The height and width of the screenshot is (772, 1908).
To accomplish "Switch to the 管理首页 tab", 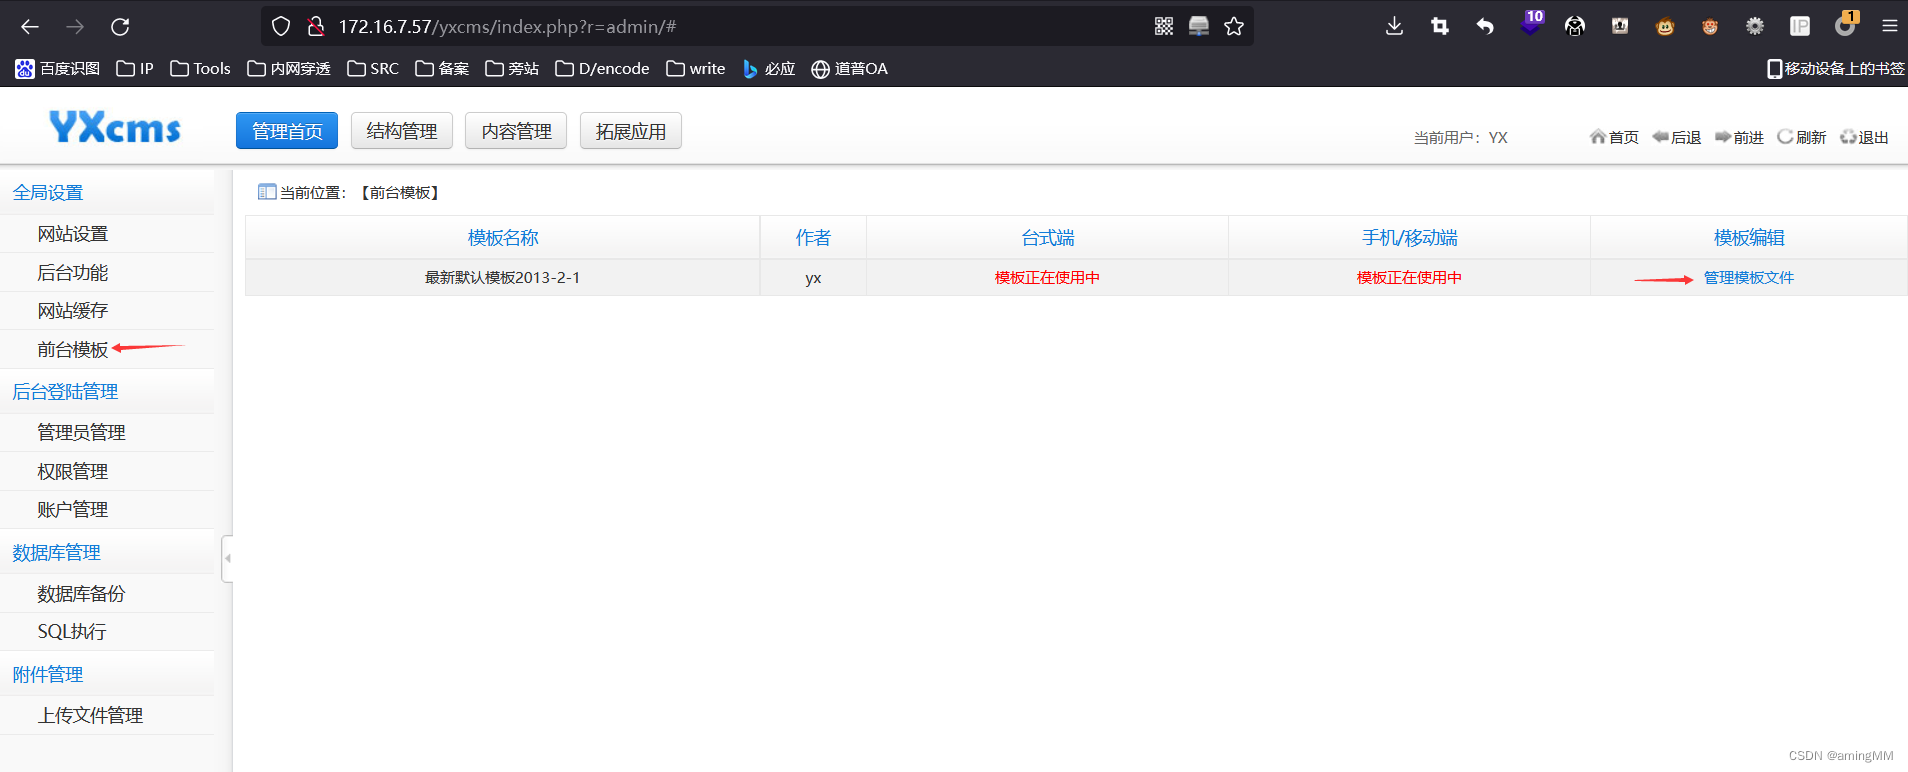I will 287,131.
